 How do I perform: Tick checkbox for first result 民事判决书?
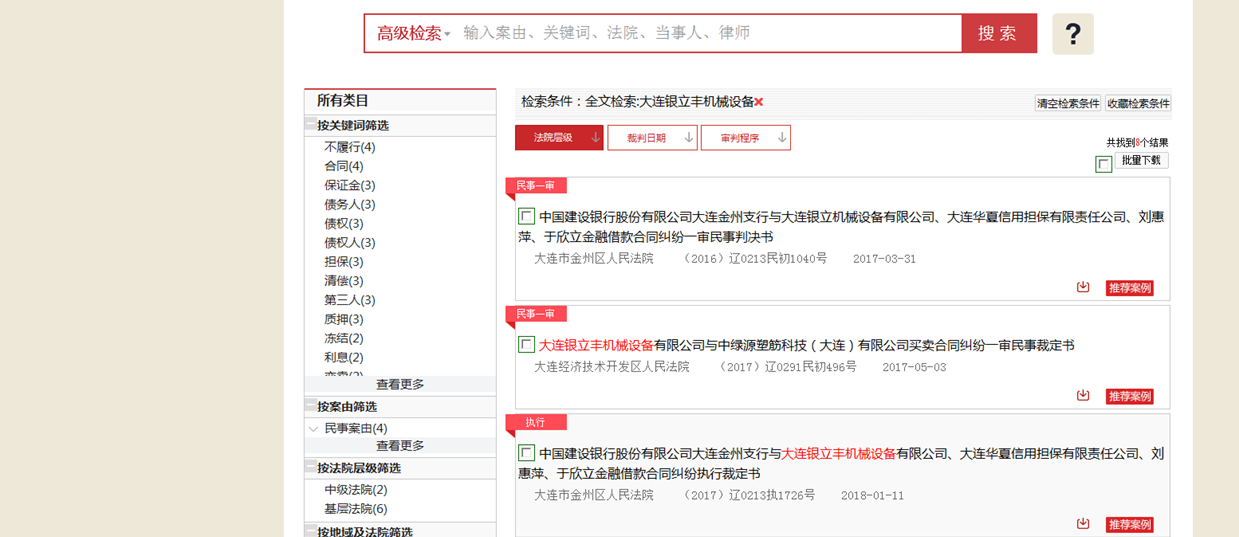click(526, 216)
